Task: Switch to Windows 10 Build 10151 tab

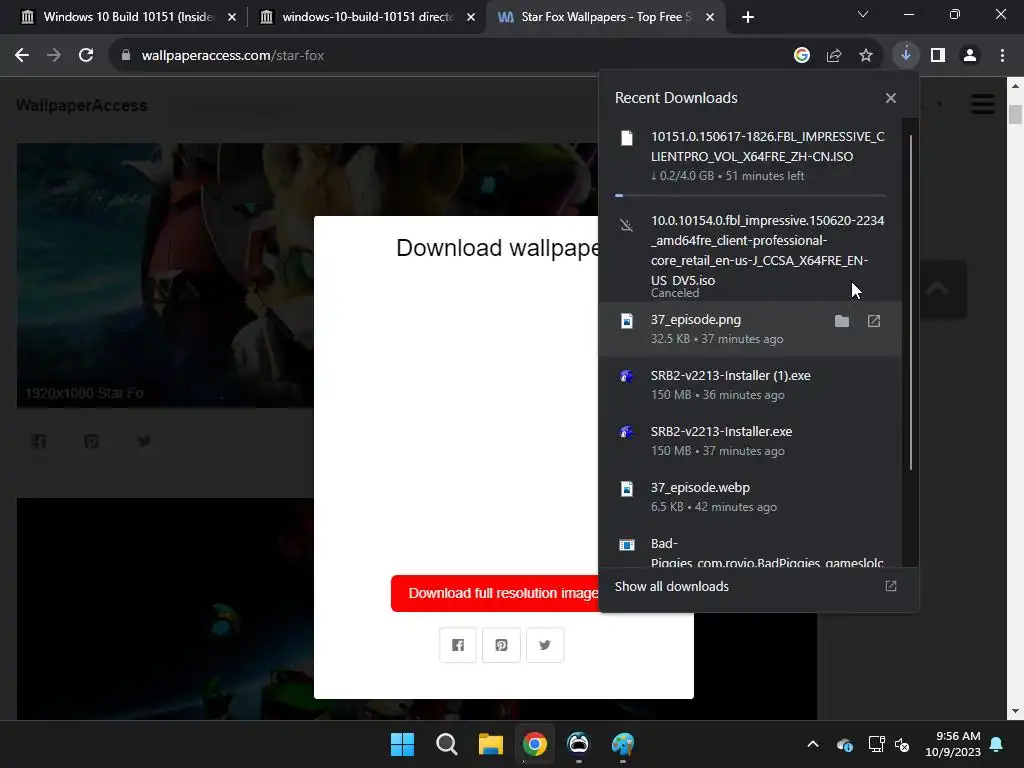Action: point(128,17)
